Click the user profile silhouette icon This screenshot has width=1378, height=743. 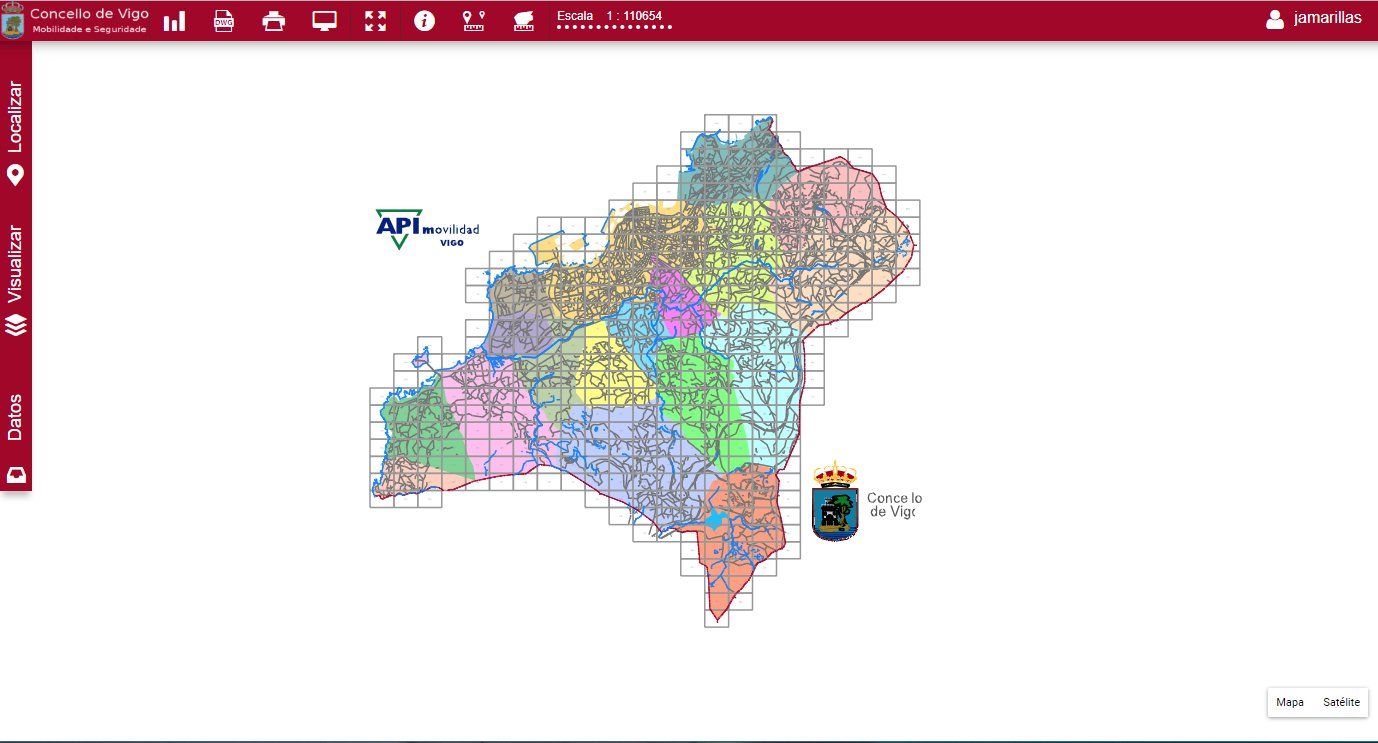(x=1274, y=19)
